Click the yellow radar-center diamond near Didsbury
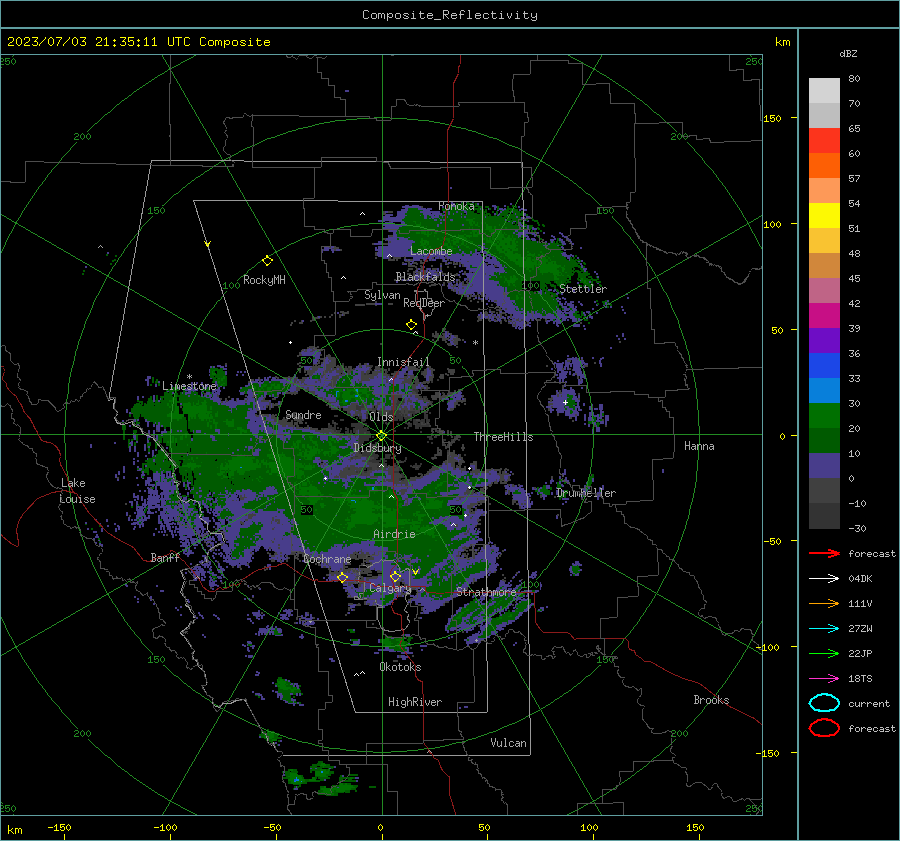Image resolution: width=900 pixels, height=841 pixels. click(381, 436)
